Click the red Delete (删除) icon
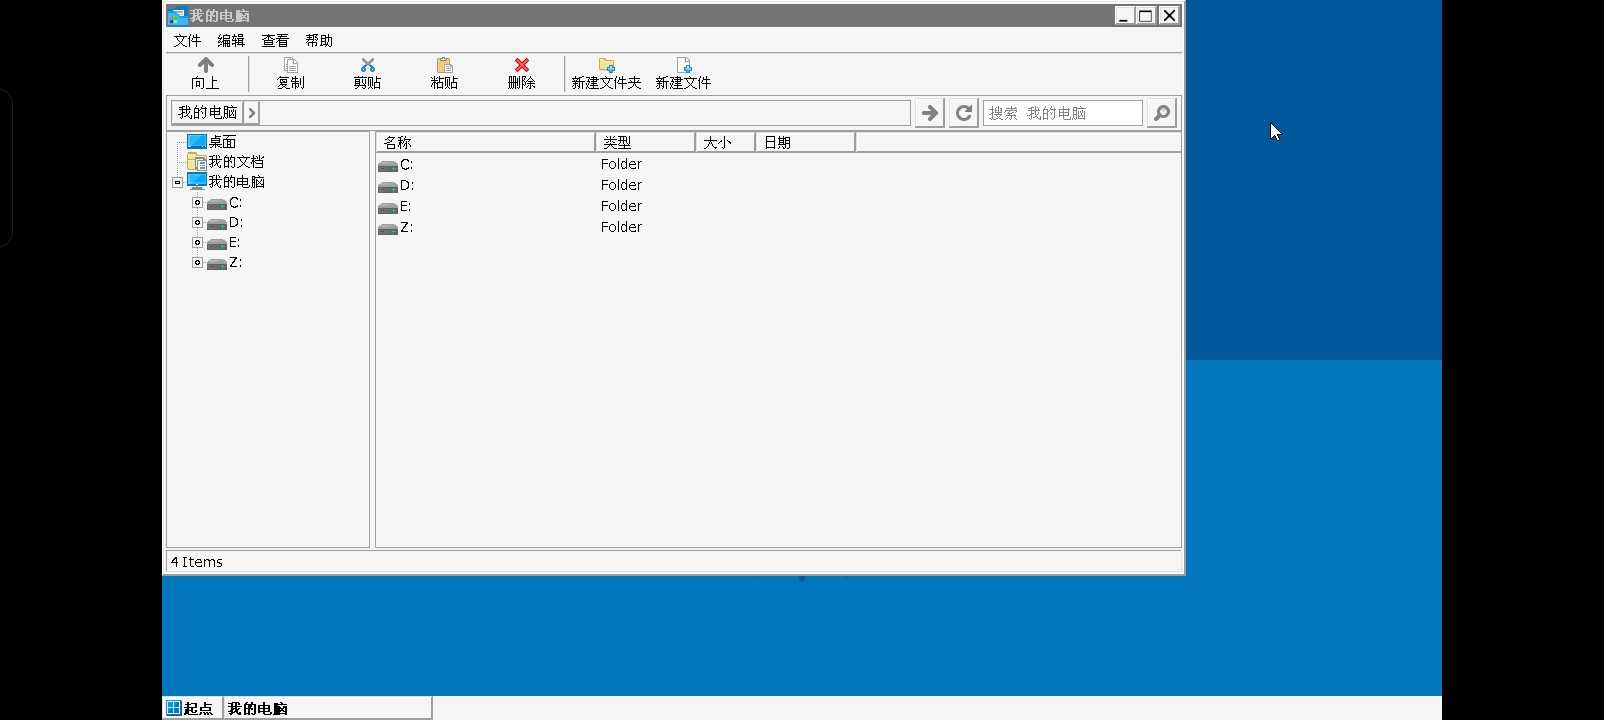1604x720 pixels. pos(521,66)
